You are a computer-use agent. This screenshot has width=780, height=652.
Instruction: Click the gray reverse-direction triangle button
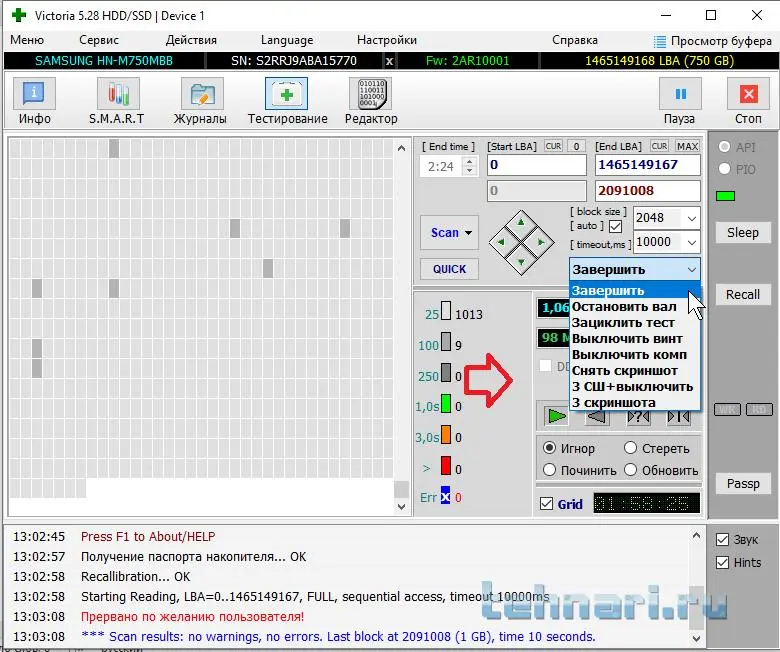pos(597,416)
